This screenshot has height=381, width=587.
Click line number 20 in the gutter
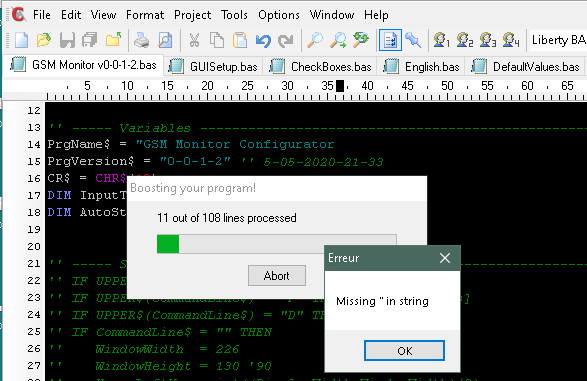[x=34, y=247]
